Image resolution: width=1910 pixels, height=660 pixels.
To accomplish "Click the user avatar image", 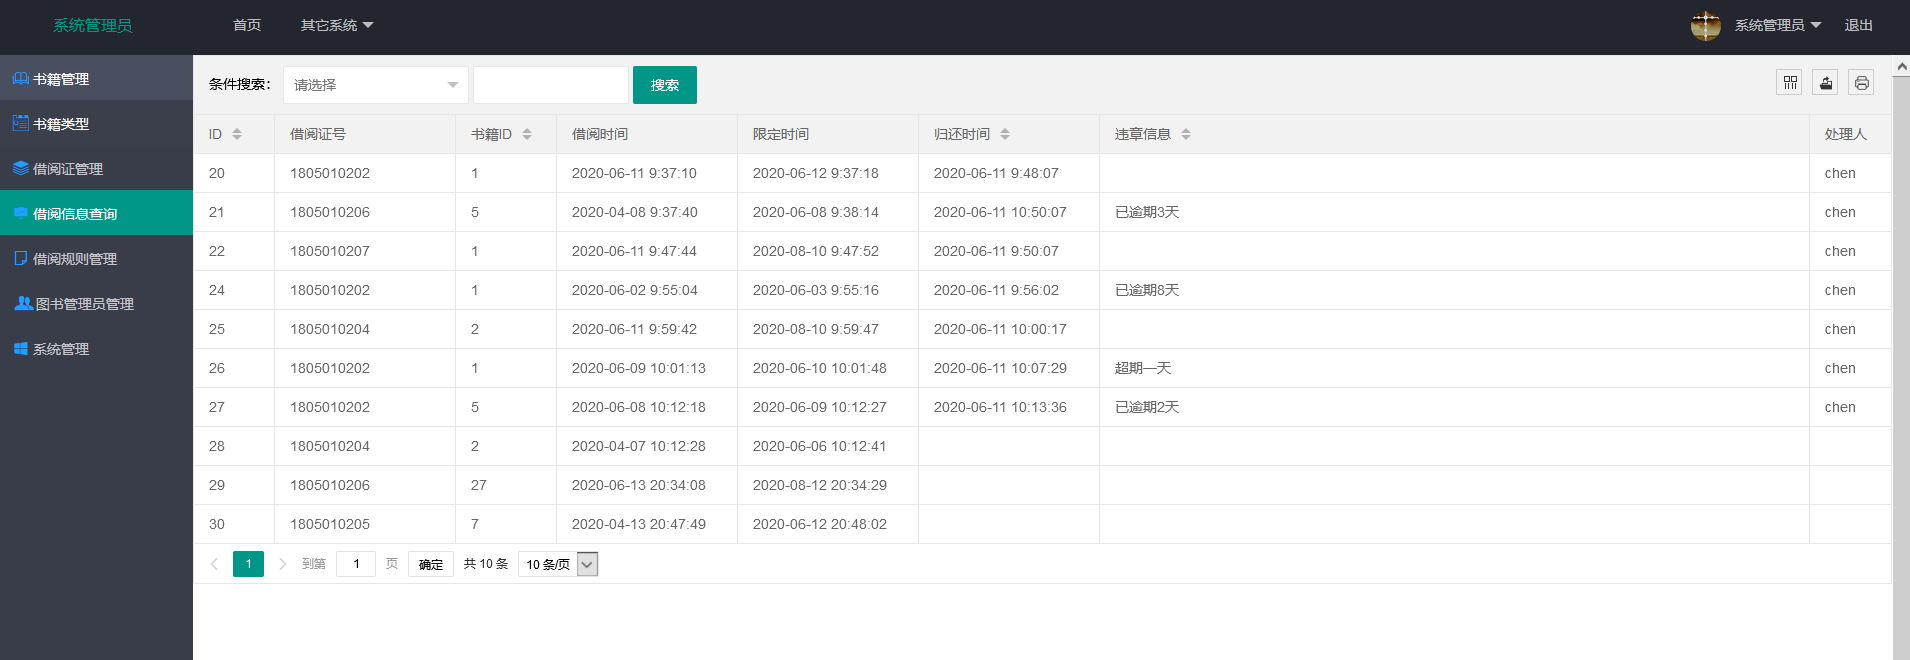I will coord(1706,26).
